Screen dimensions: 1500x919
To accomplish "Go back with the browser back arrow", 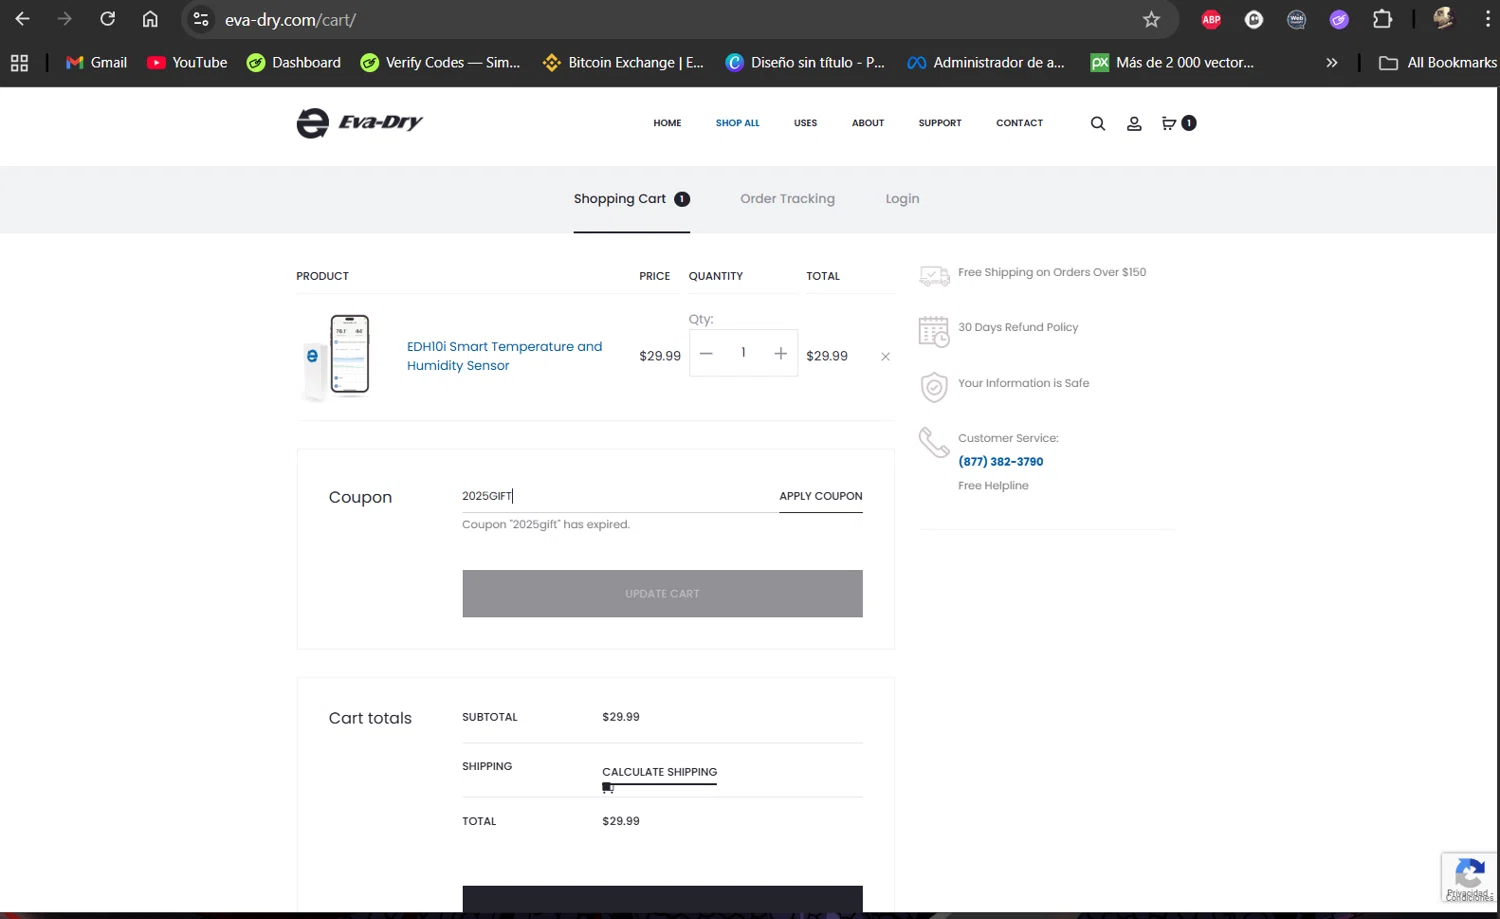I will click(x=22, y=19).
